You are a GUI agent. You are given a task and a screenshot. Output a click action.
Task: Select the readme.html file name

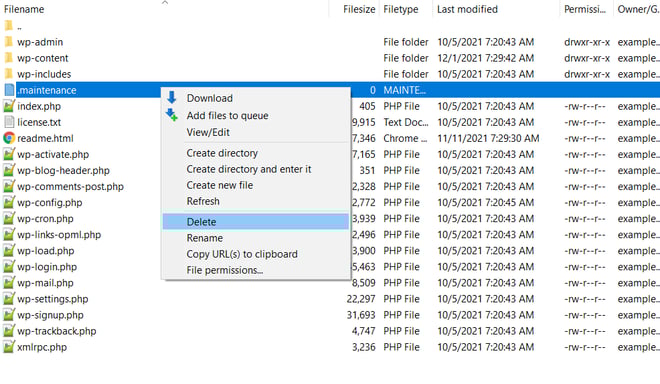tap(45, 138)
